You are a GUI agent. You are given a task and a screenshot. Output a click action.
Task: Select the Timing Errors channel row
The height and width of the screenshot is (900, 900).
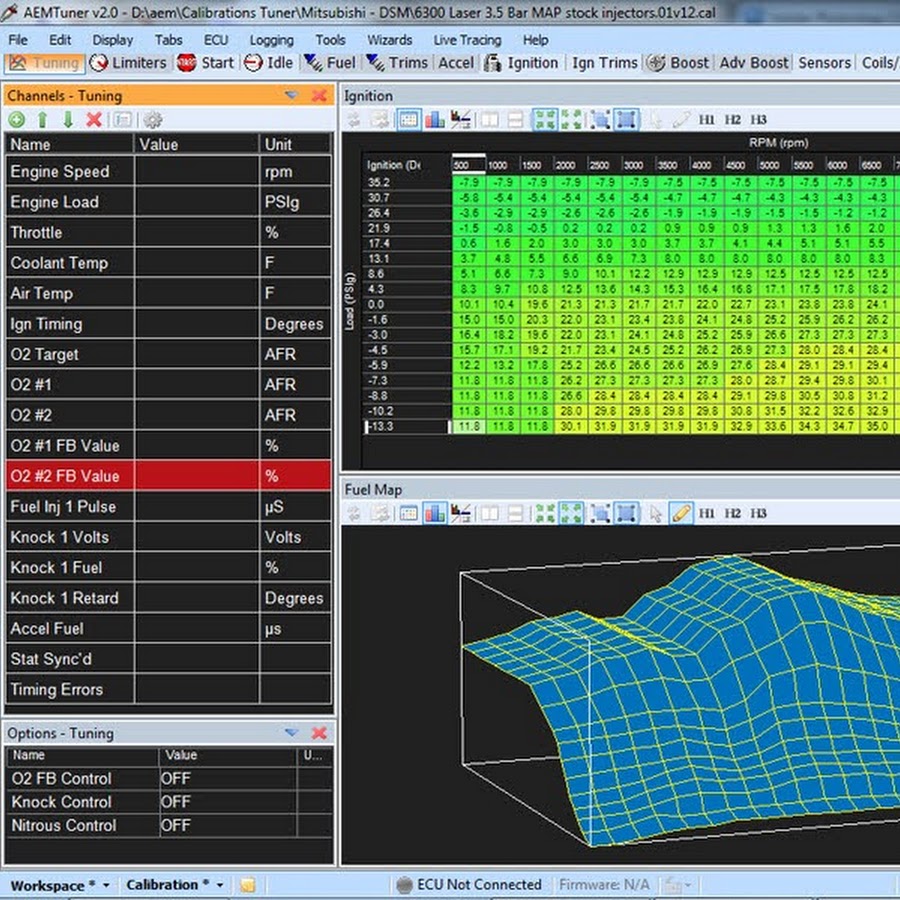pos(169,689)
